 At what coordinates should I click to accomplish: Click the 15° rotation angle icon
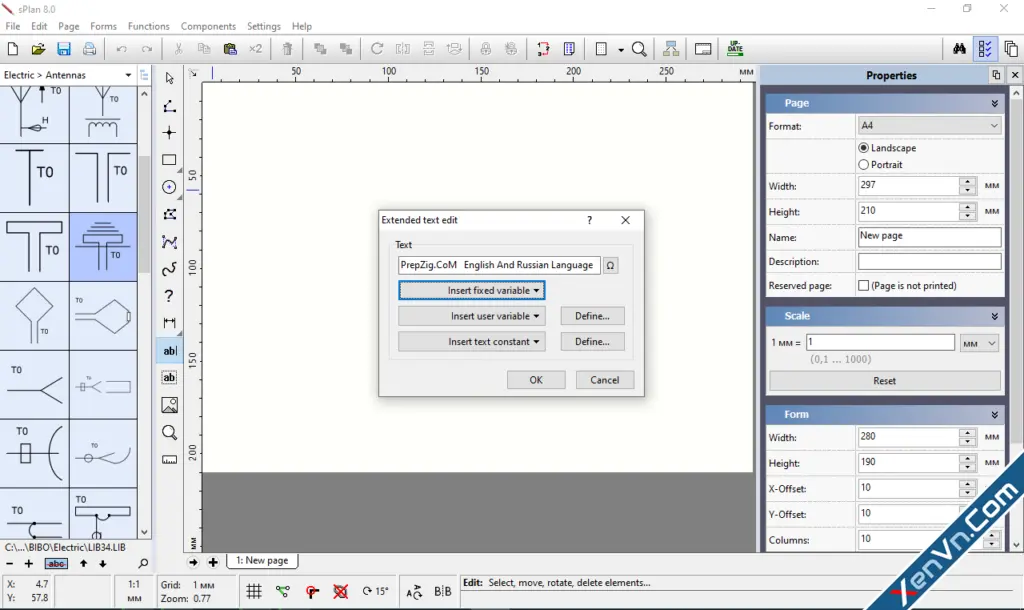376,591
